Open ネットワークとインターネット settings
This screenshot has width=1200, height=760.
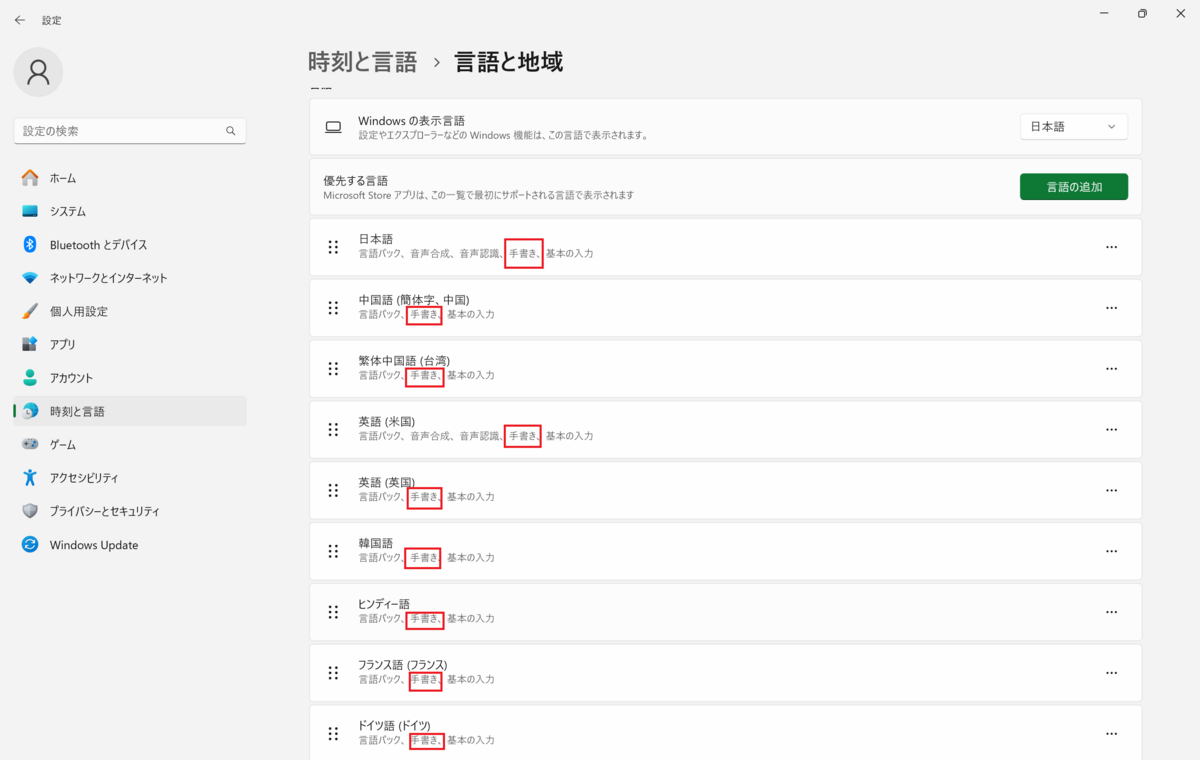pyautogui.click(x=130, y=278)
